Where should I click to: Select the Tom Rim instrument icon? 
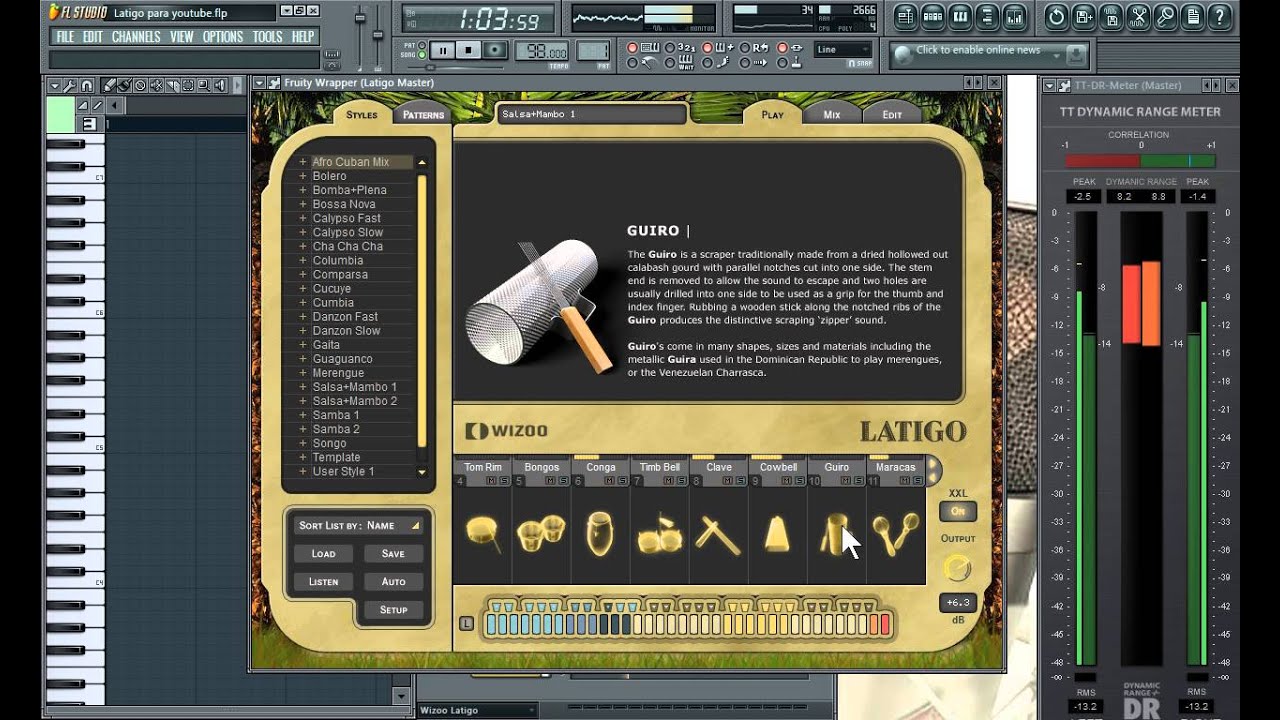click(x=482, y=534)
